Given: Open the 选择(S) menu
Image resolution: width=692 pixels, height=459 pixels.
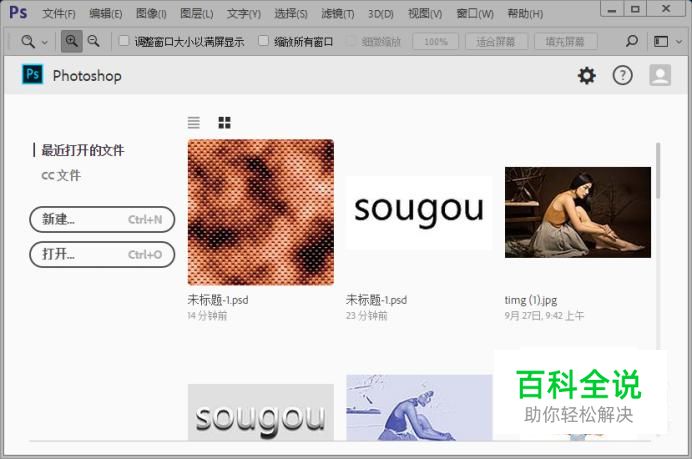Looking at the screenshot, I should pos(290,14).
